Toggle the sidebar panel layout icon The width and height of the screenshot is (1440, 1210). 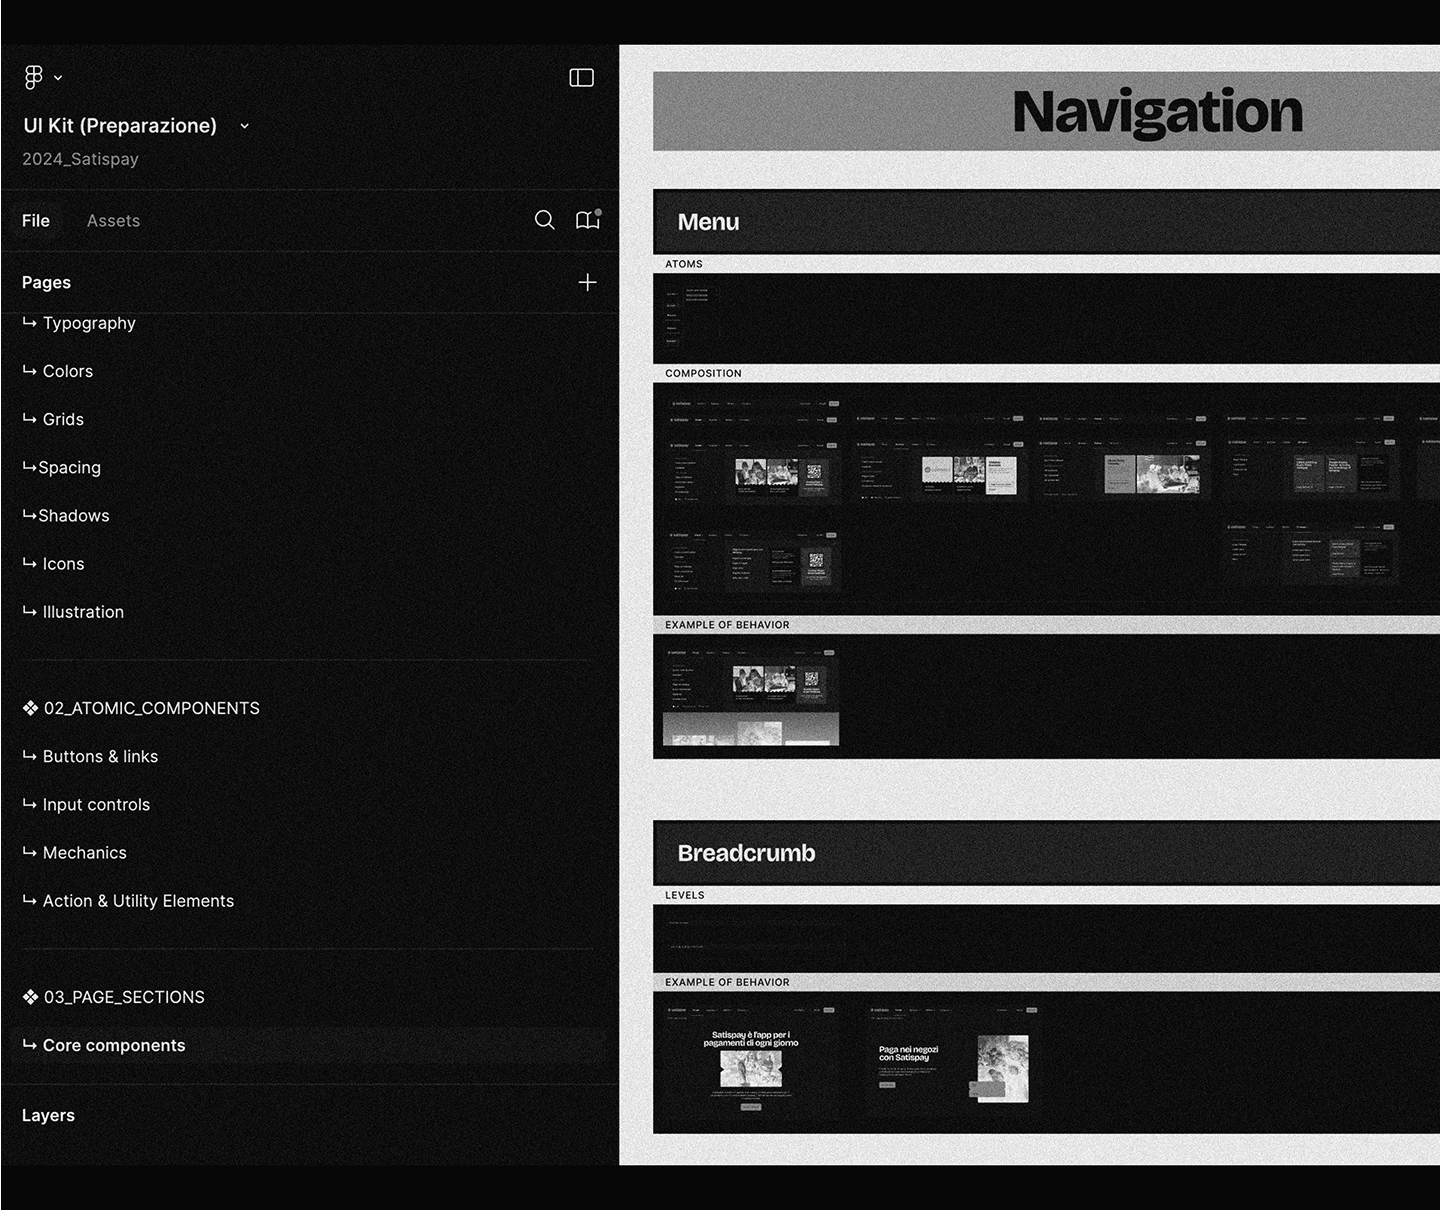581,78
